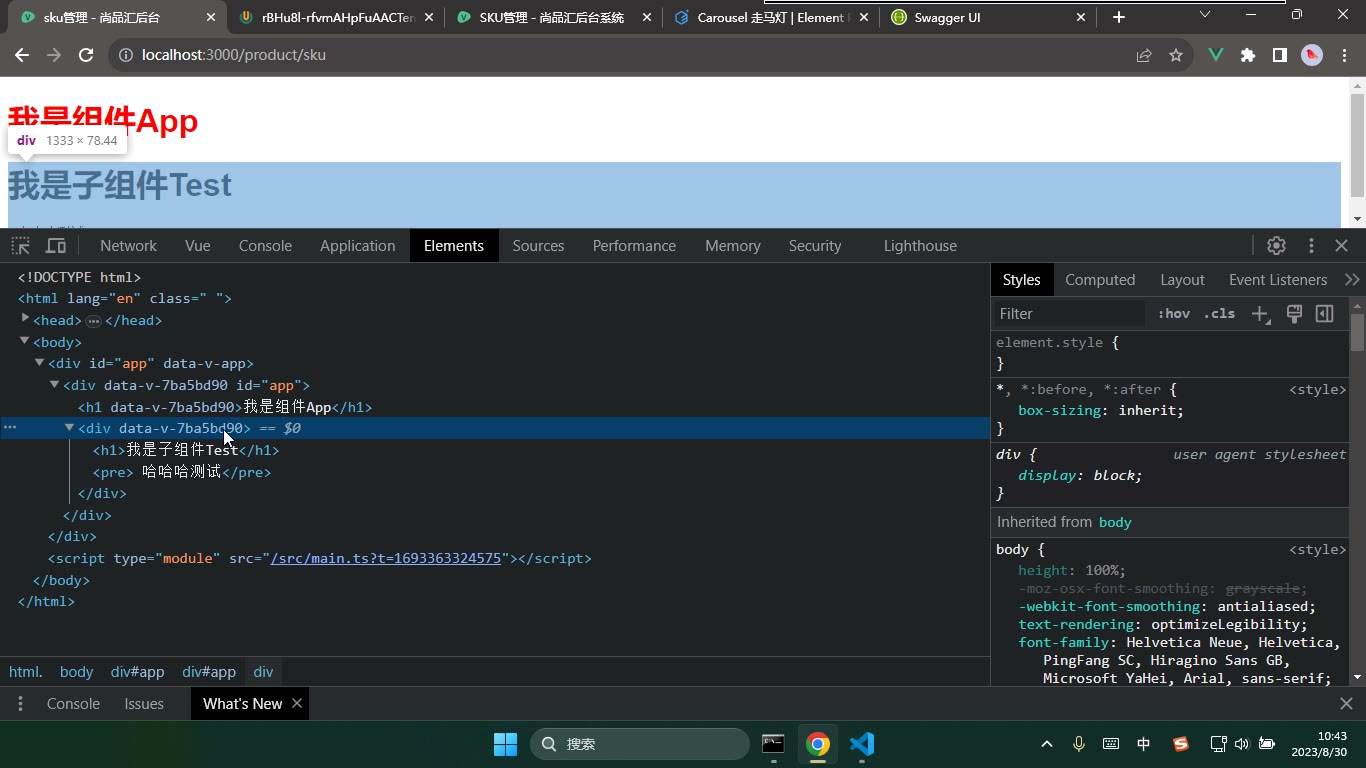The height and width of the screenshot is (768, 1366).
Task: Open Chrome side panel icon
Action: tap(1280, 55)
